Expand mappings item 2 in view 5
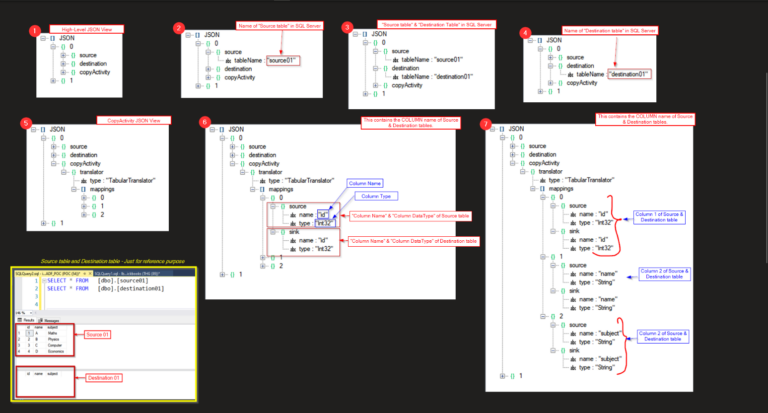Screen dimensions: 768x413 point(84,215)
